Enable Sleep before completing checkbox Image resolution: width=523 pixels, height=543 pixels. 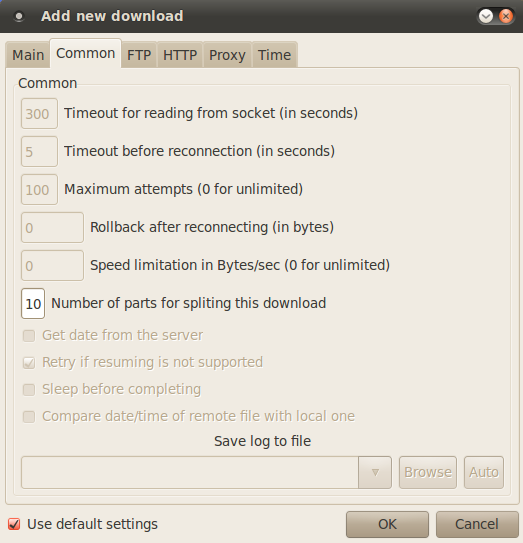pyautogui.click(x=29, y=390)
